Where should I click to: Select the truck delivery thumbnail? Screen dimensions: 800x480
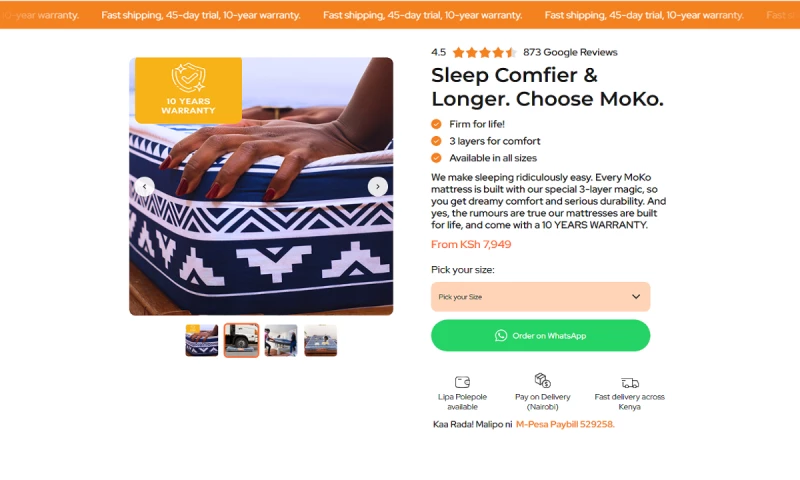(x=241, y=340)
